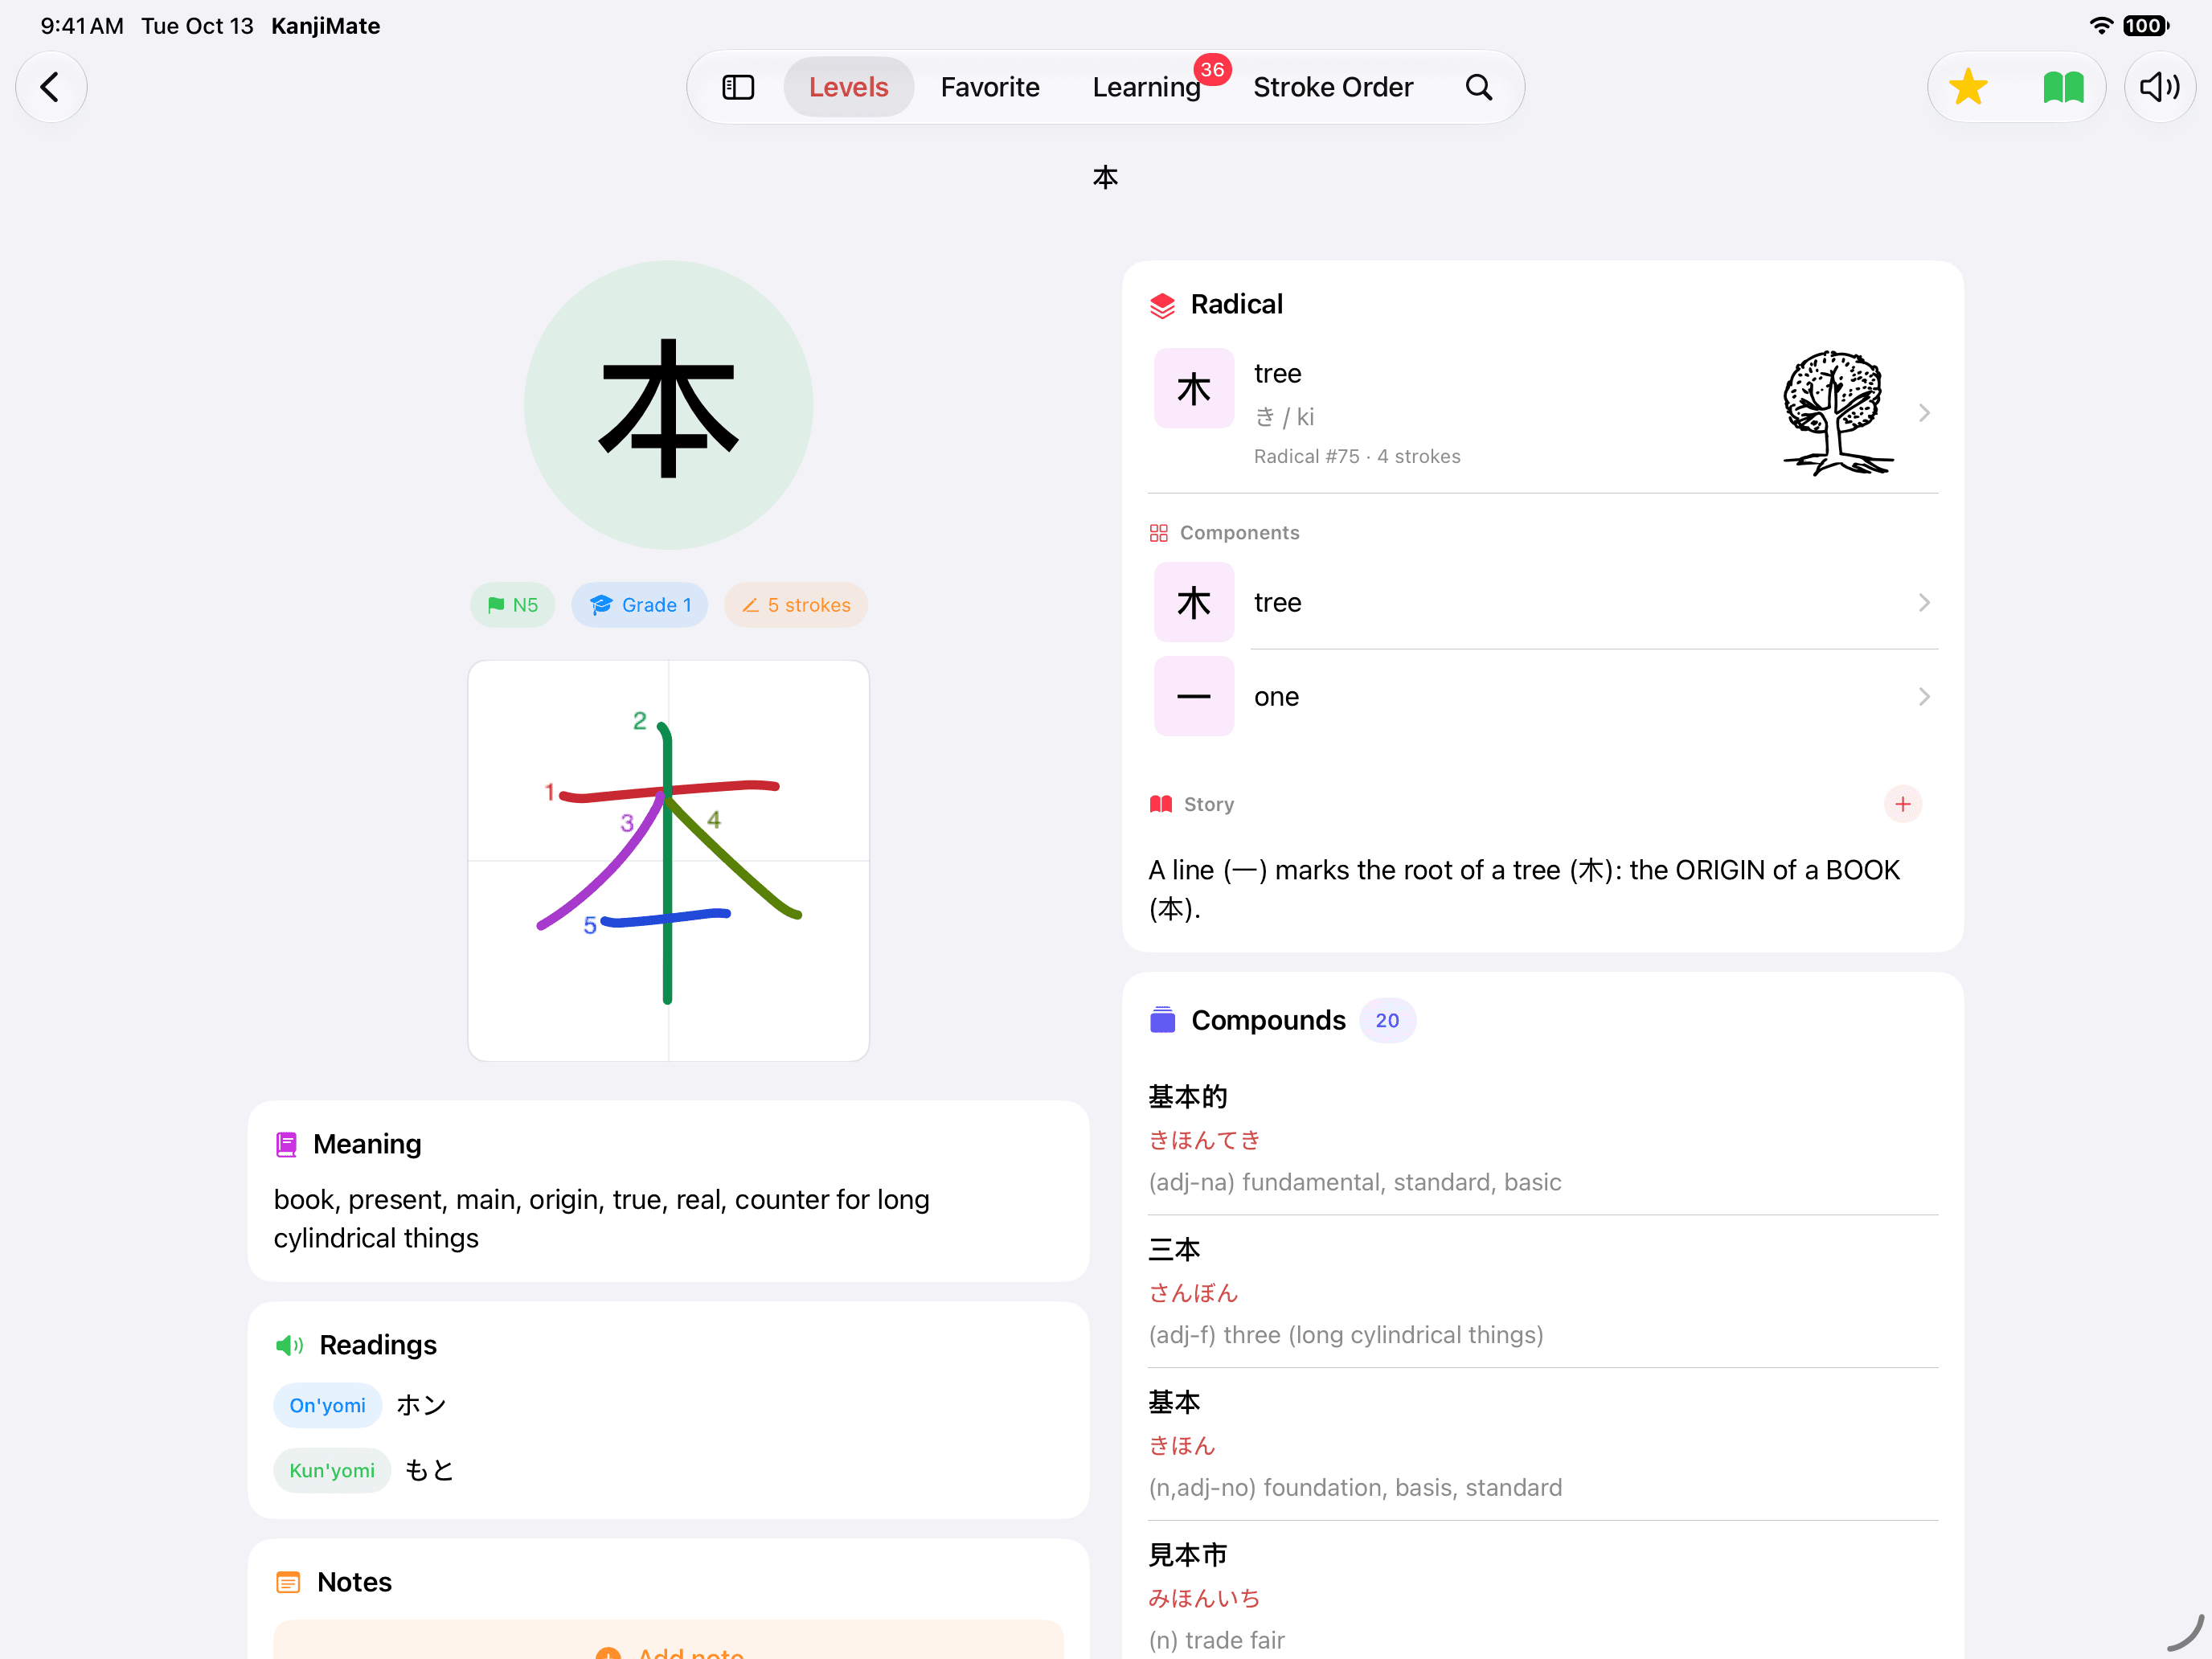The height and width of the screenshot is (1659, 2212).
Task: Tap the 5 strokes tag
Action: (796, 605)
